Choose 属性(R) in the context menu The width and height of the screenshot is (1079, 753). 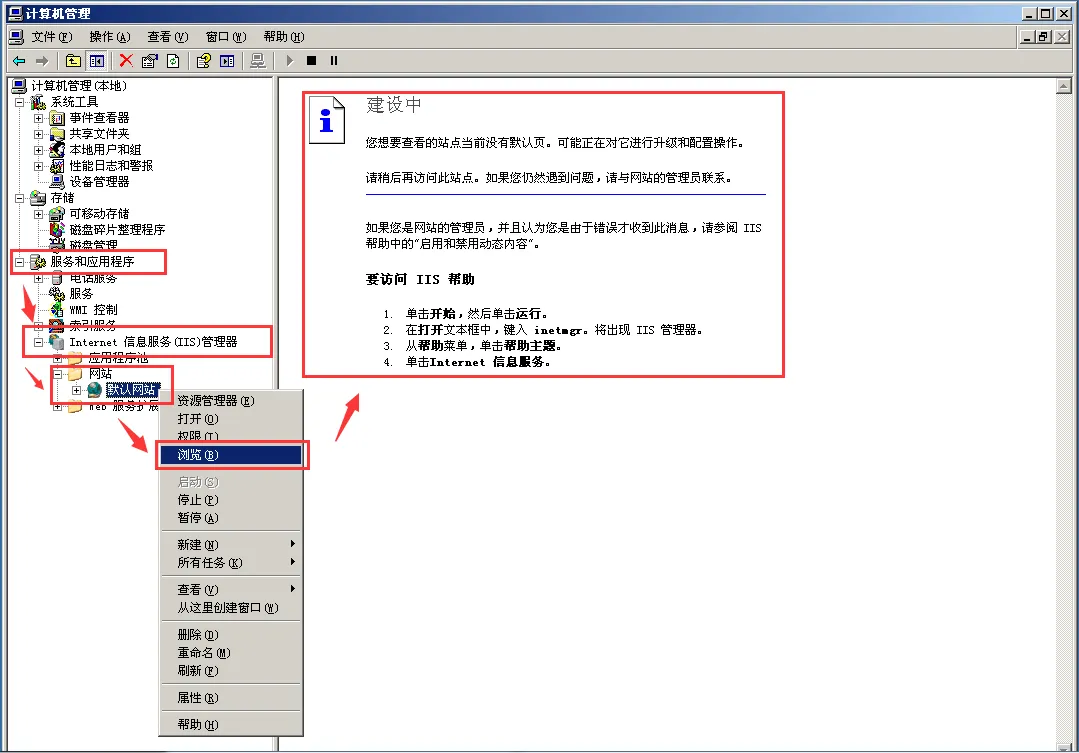point(231,698)
